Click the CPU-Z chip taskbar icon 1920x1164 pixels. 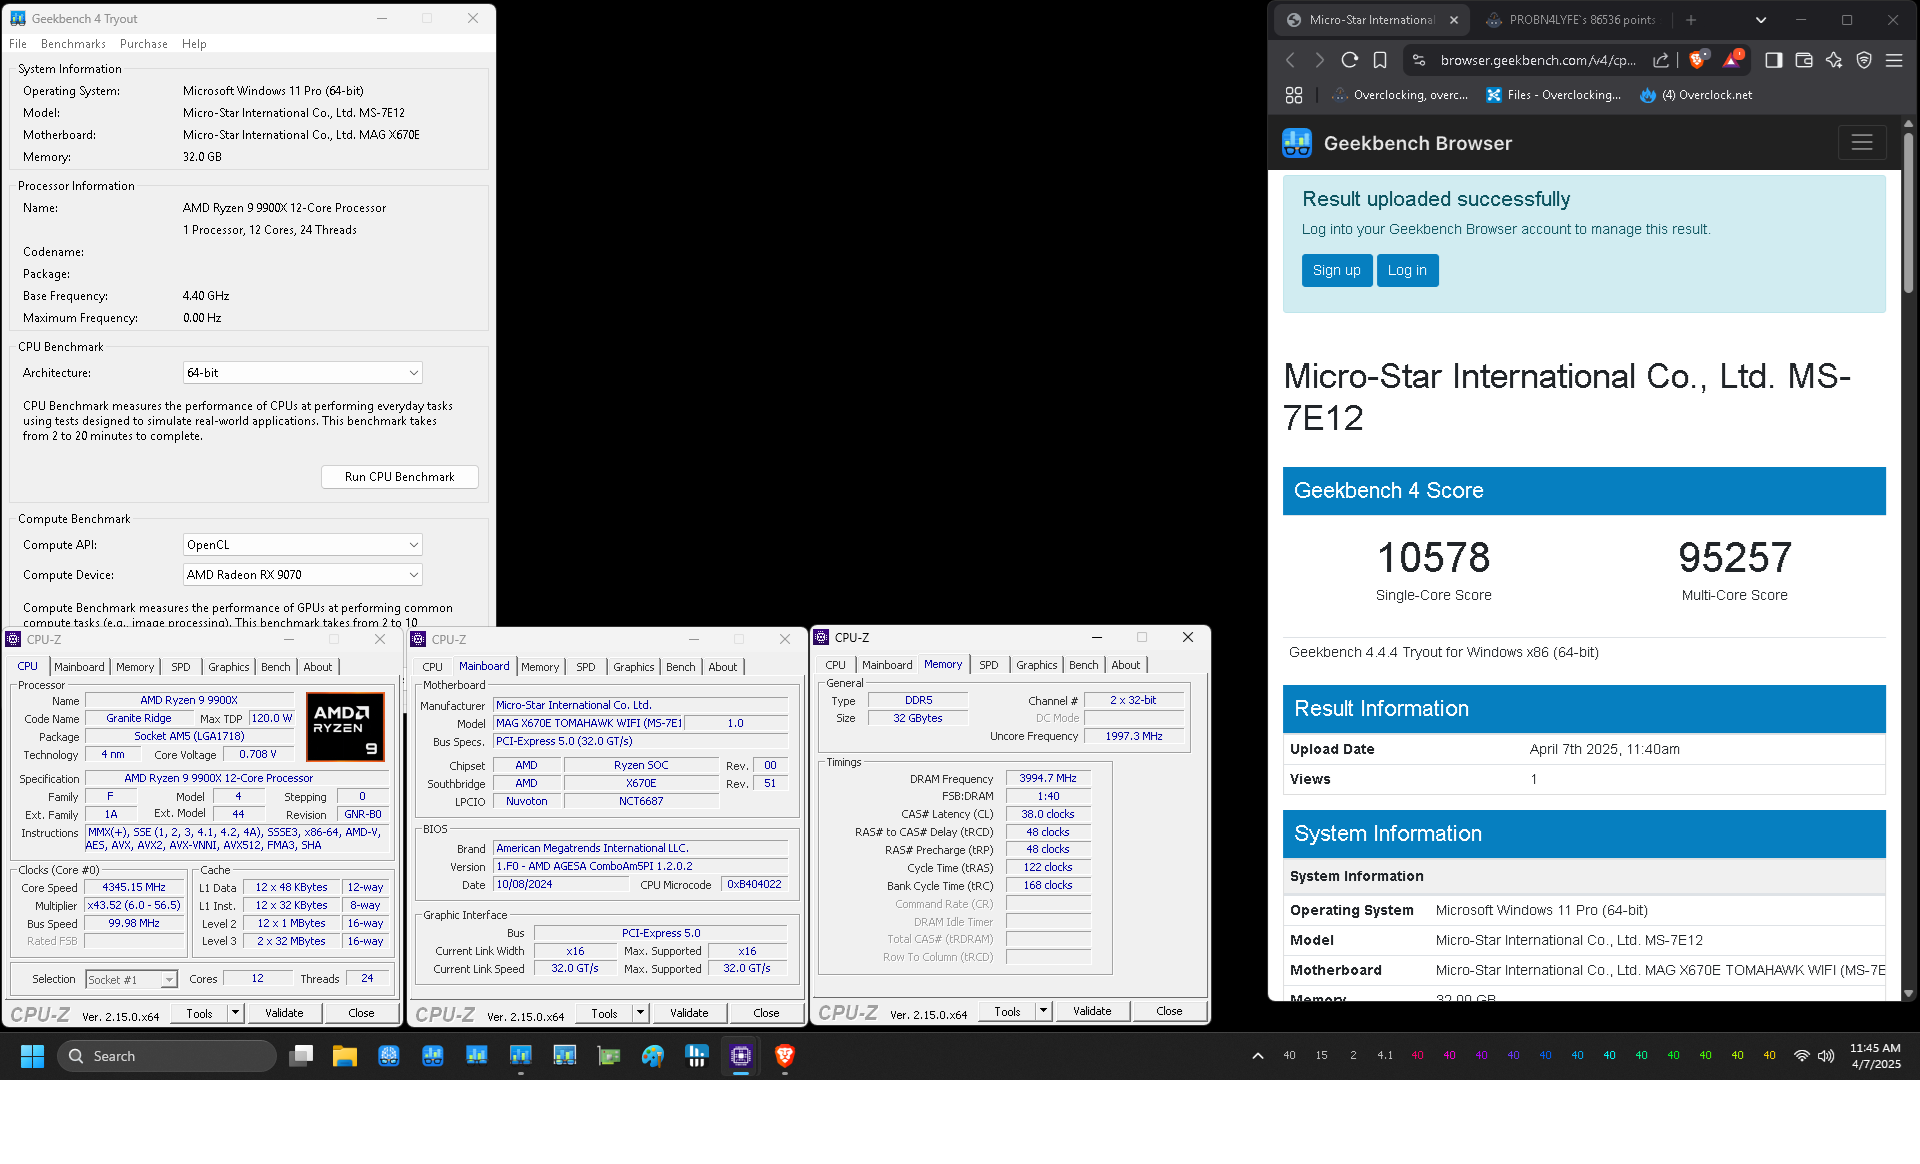point(741,1056)
